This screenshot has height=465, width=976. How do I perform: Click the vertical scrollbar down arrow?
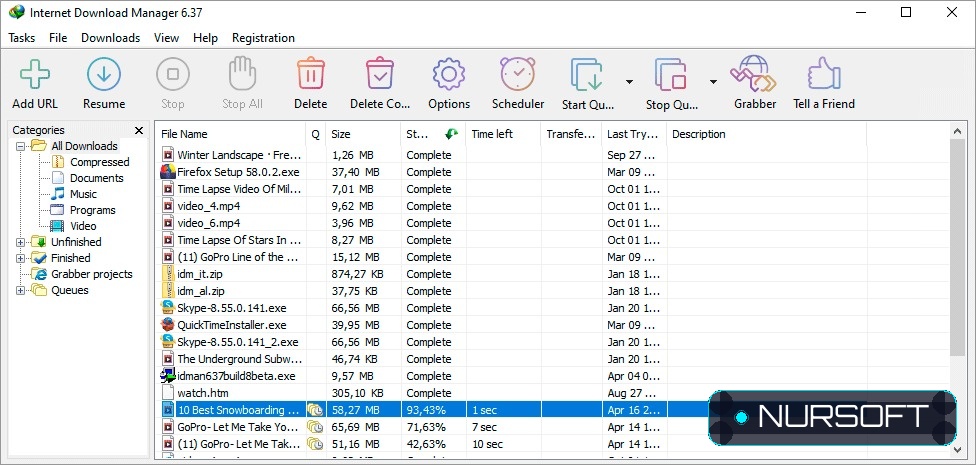click(x=959, y=449)
